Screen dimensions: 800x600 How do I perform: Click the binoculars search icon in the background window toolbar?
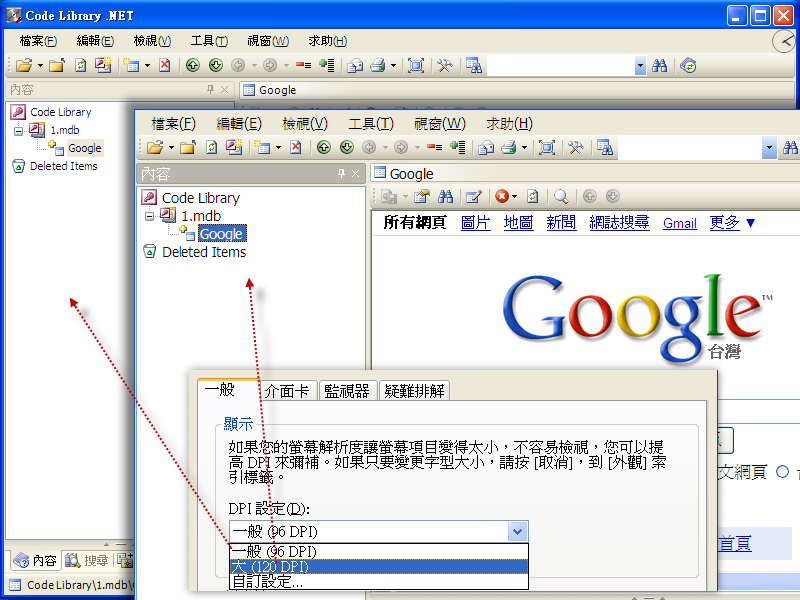pos(659,65)
